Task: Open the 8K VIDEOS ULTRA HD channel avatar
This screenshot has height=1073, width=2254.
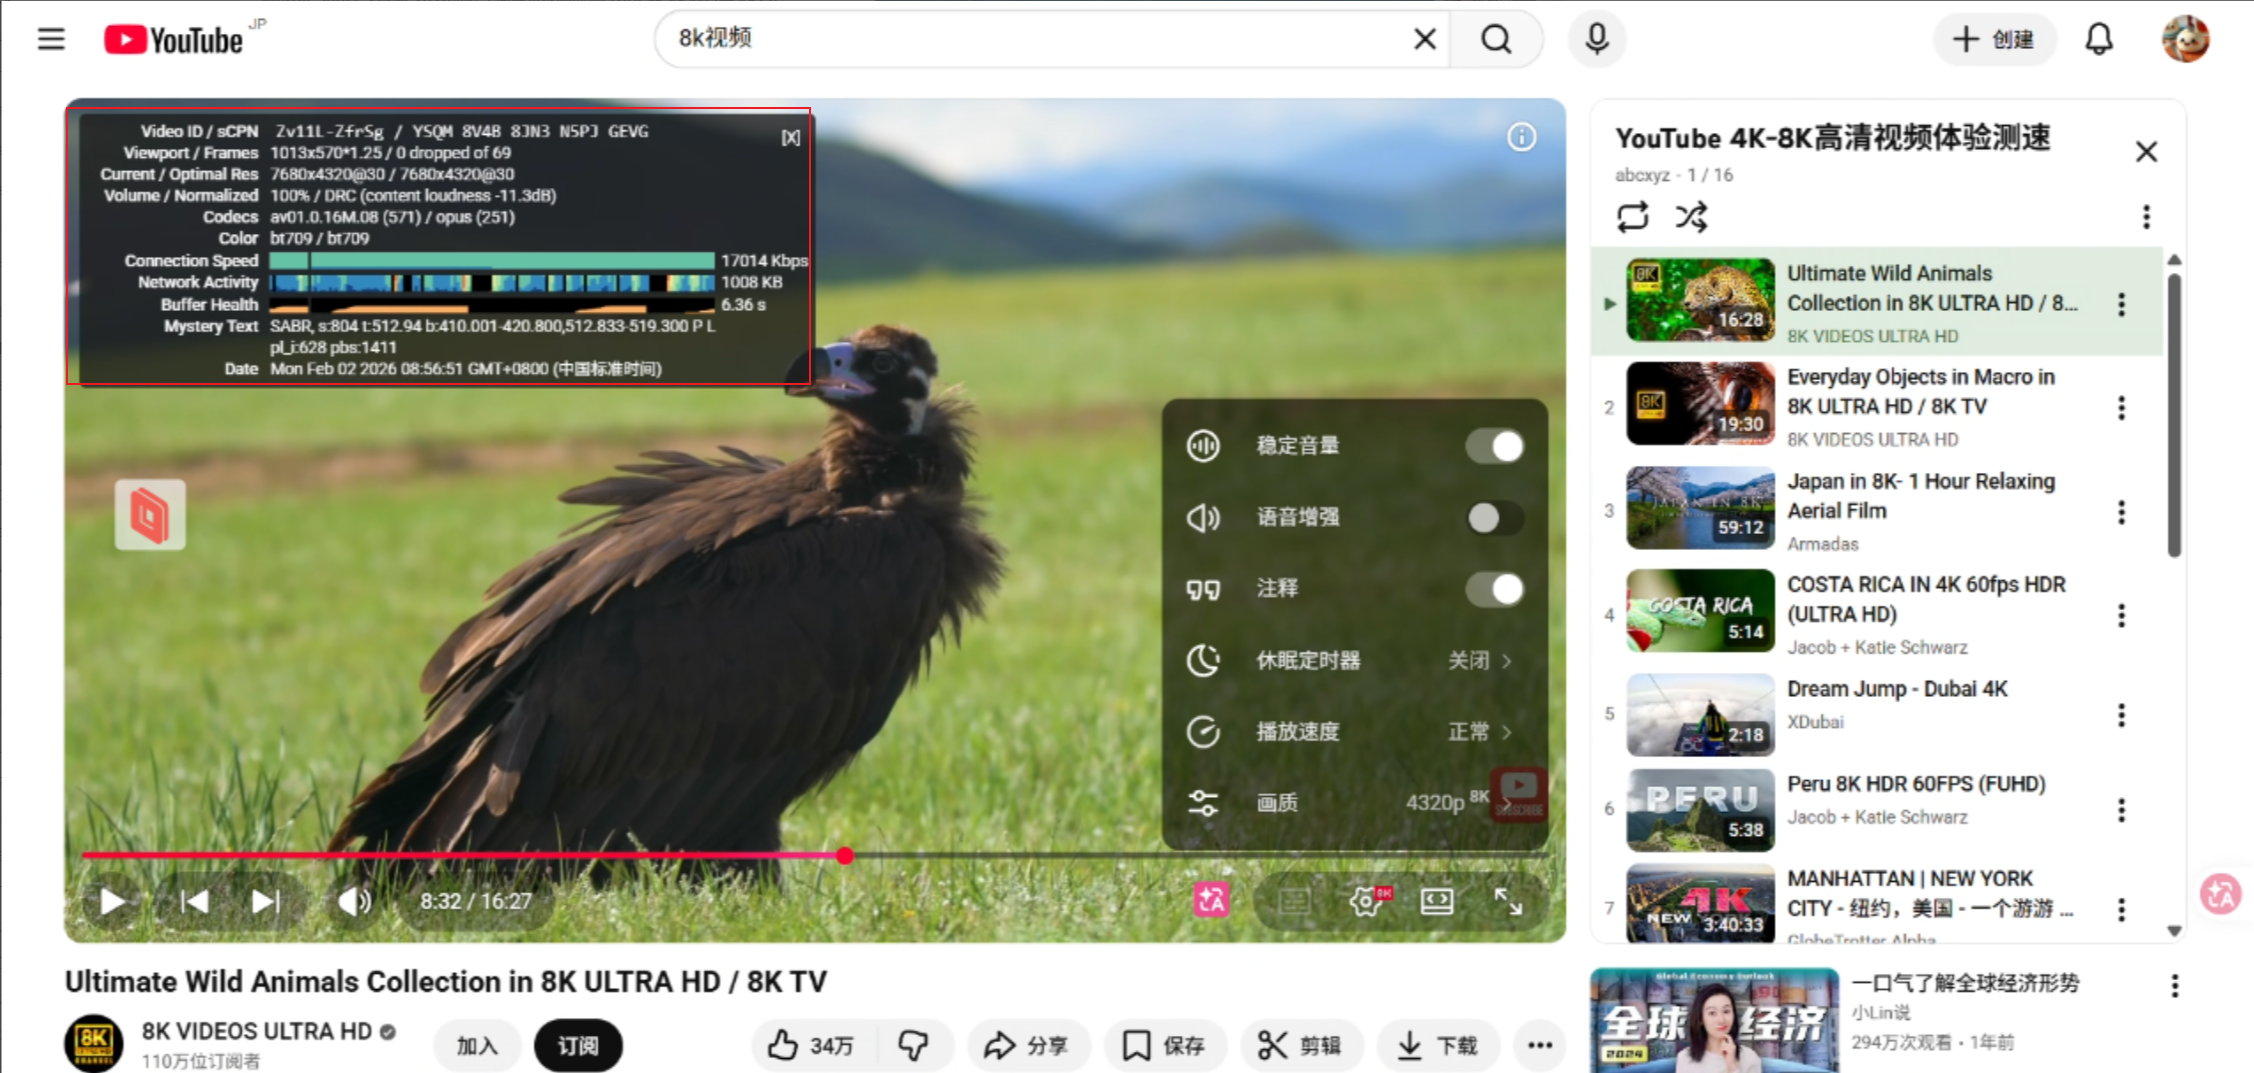Action: click(x=94, y=1043)
